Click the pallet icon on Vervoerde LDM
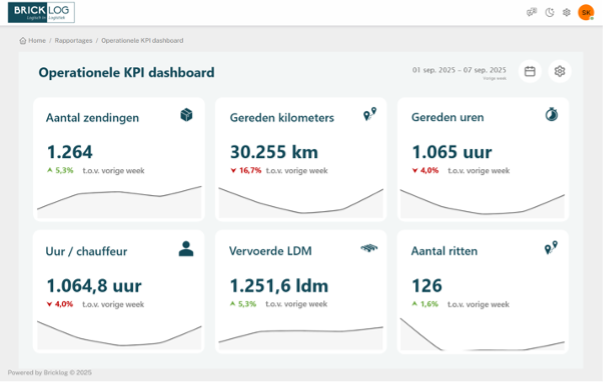The height and width of the screenshot is (382, 604). [x=369, y=248]
